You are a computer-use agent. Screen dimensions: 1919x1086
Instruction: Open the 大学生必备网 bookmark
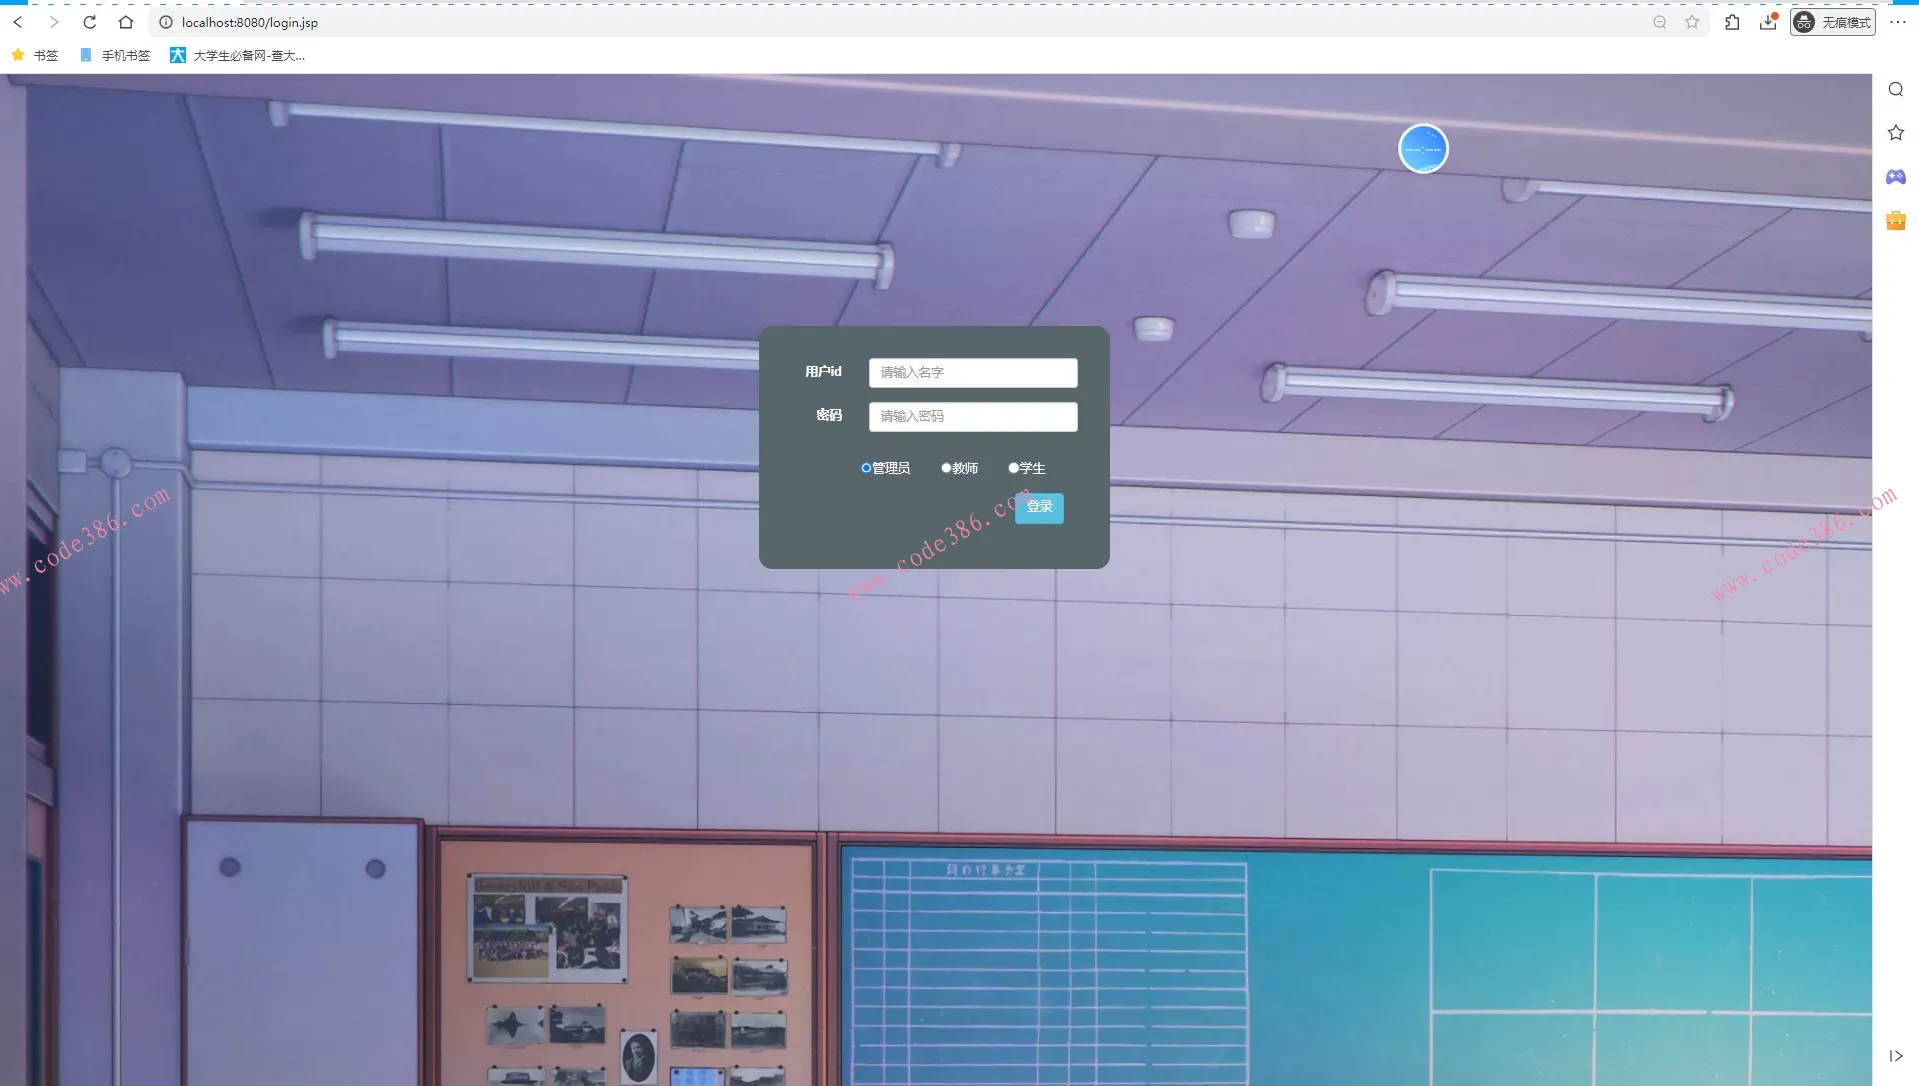pos(238,56)
